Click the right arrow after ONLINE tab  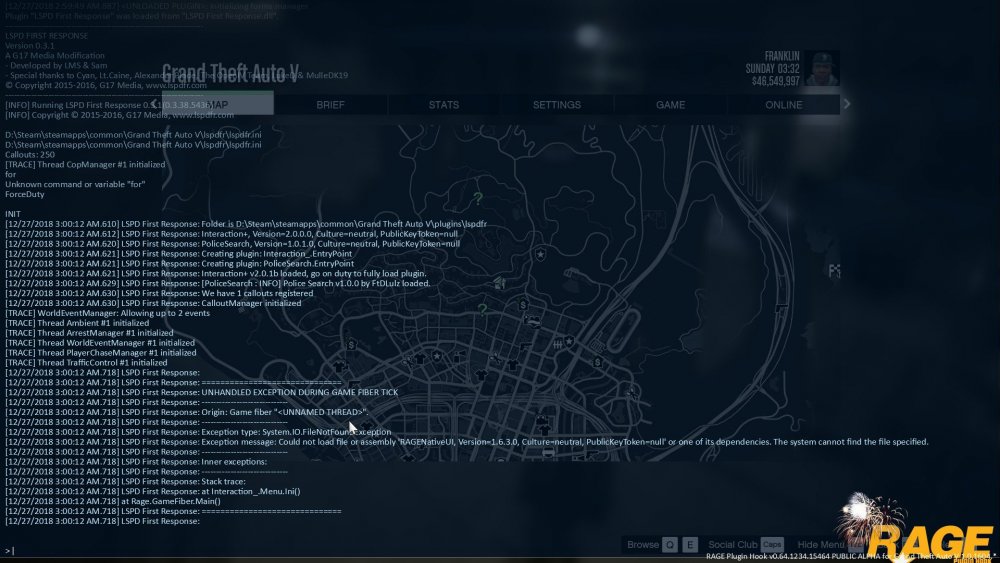click(x=846, y=104)
